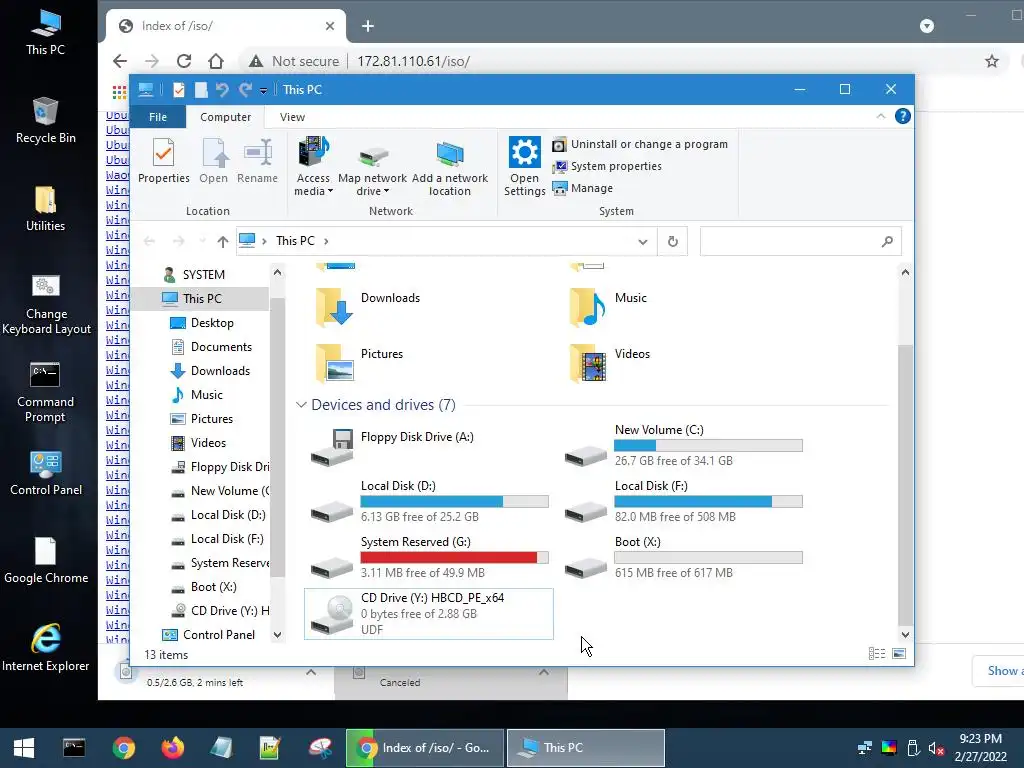Click the Chrome home button
This screenshot has height=768, width=1024.
pyautogui.click(x=216, y=61)
